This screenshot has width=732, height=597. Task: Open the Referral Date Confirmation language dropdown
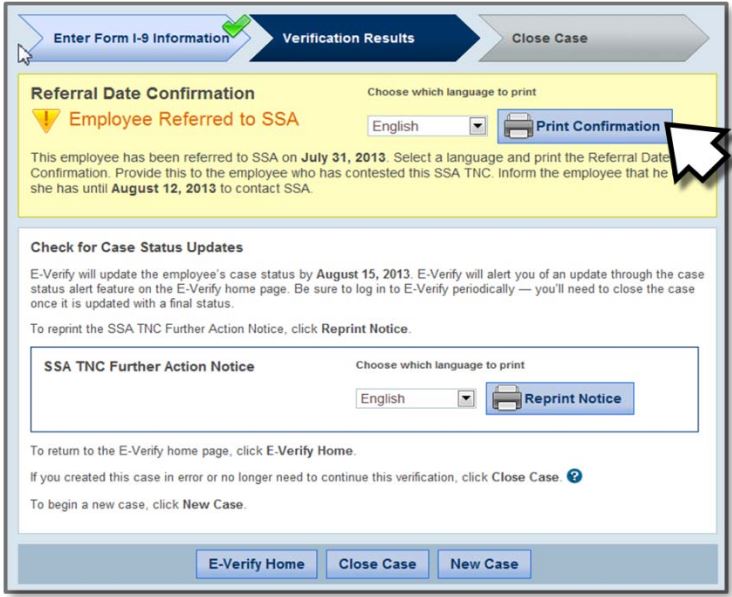(x=477, y=128)
